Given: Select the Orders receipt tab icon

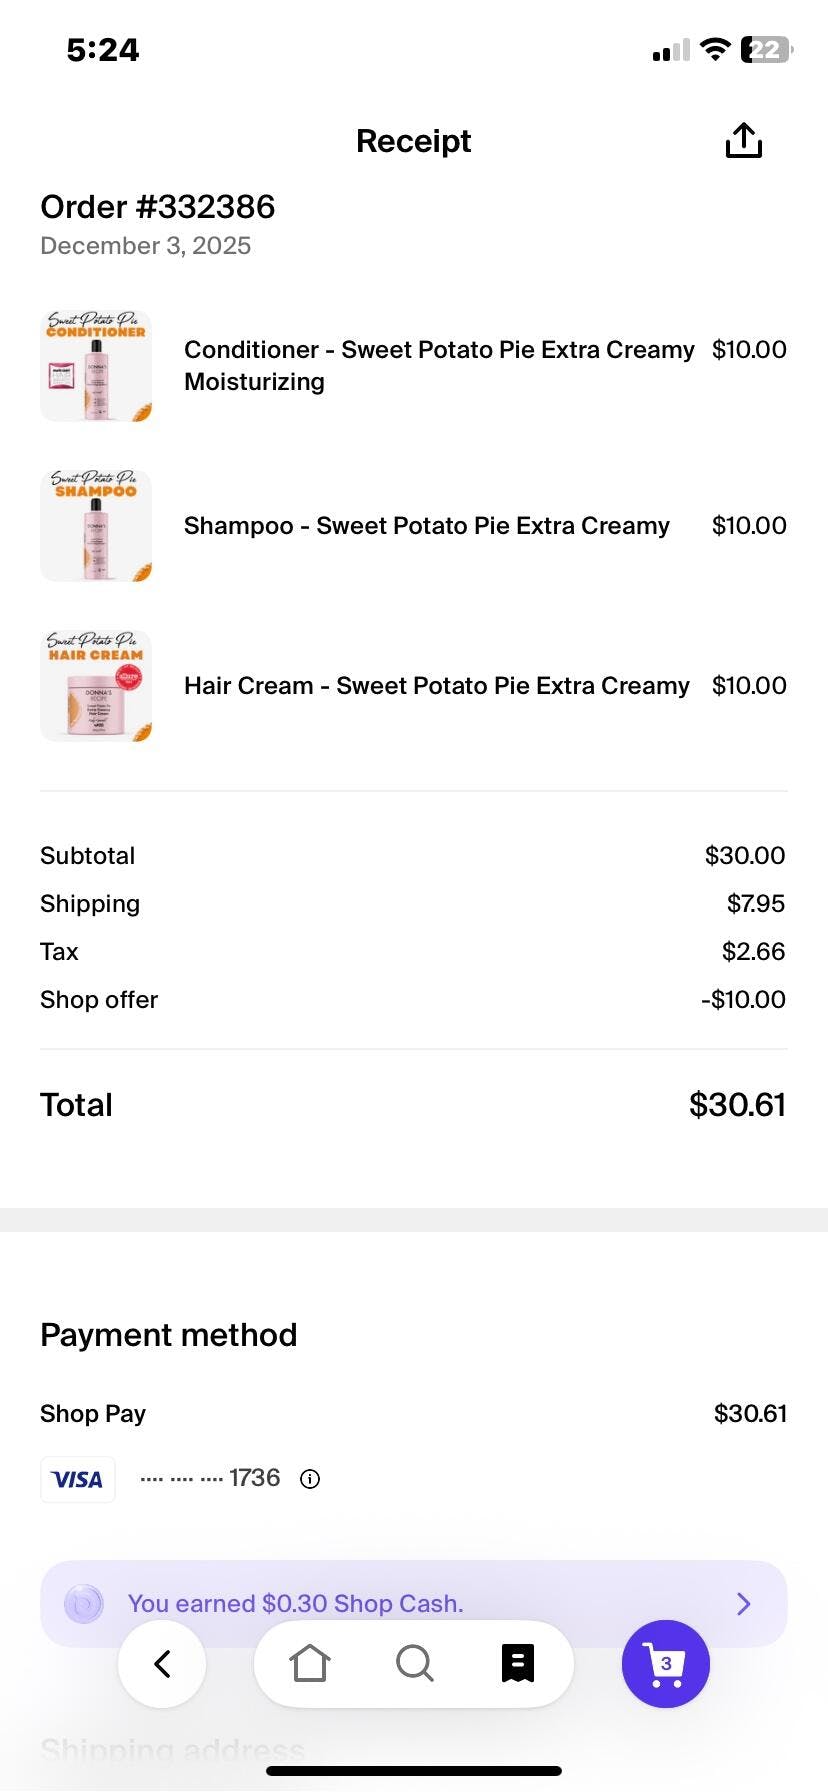Looking at the screenshot, I should (x=518, y=1664).
